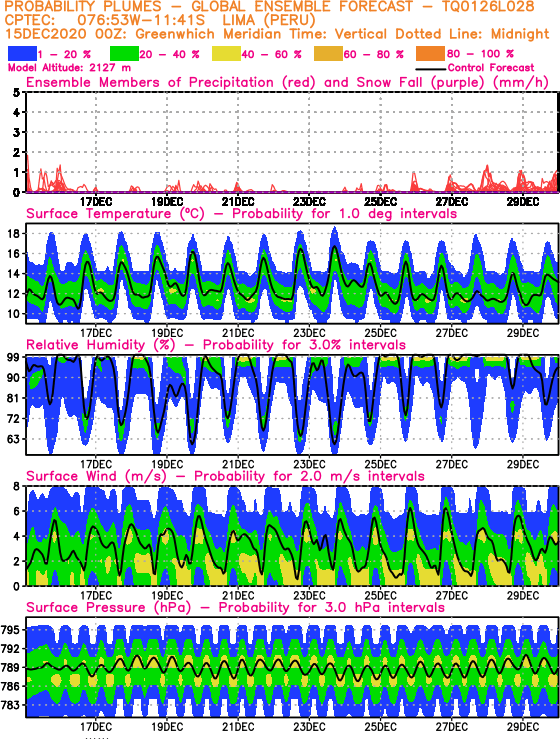This screenshot has height=739, width=560.
Task: Click the blue 1 - 20 % legend swatch
Action: tap(23, 54)
